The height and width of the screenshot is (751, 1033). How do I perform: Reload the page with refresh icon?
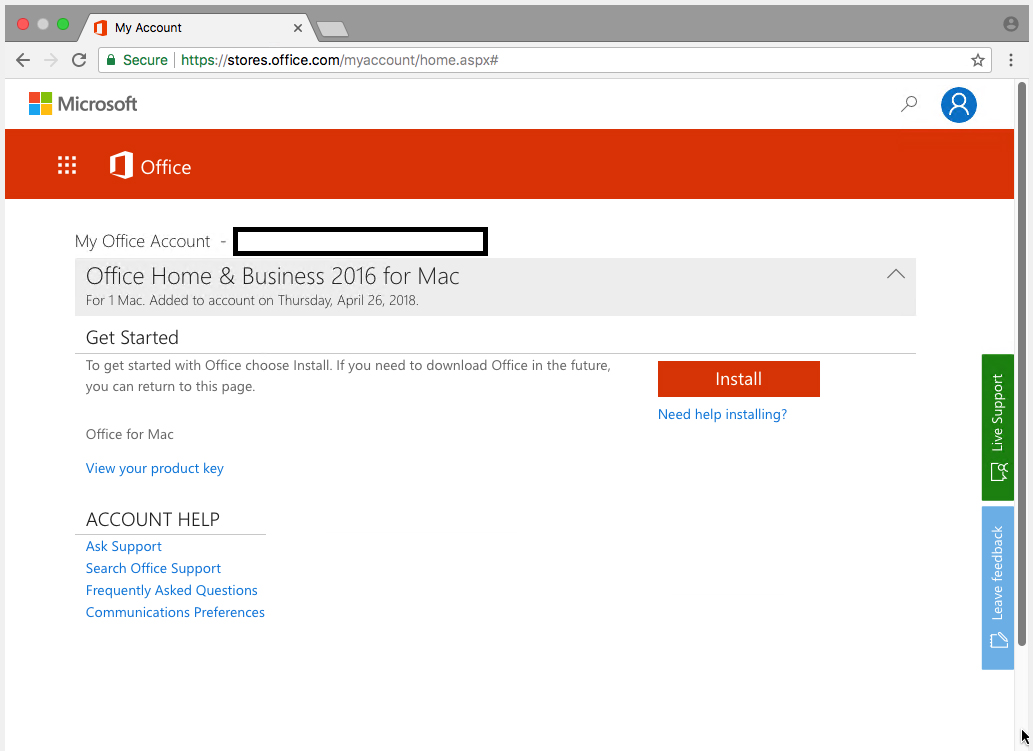tap(79, 60)
